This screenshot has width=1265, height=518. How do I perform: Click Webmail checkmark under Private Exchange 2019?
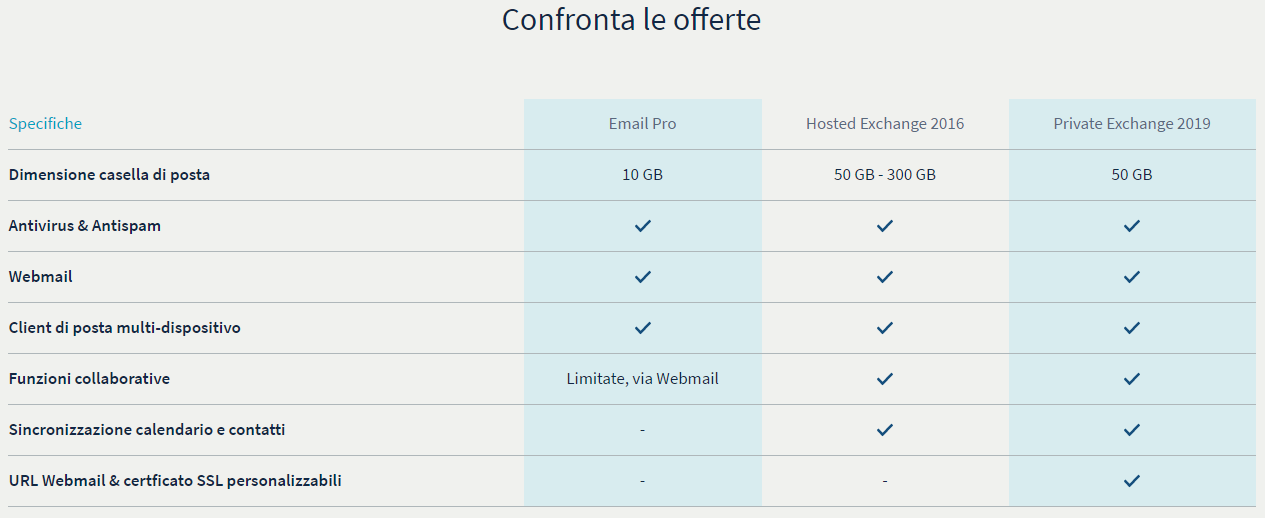tap(1132, 277)
